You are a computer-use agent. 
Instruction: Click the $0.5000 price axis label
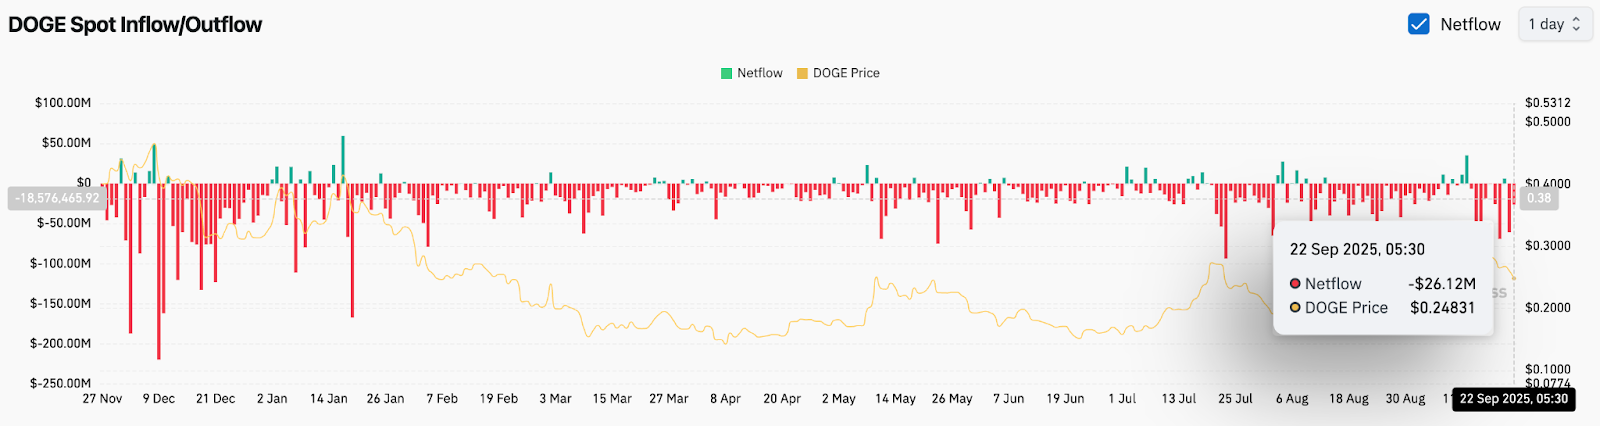point(1548,122)
